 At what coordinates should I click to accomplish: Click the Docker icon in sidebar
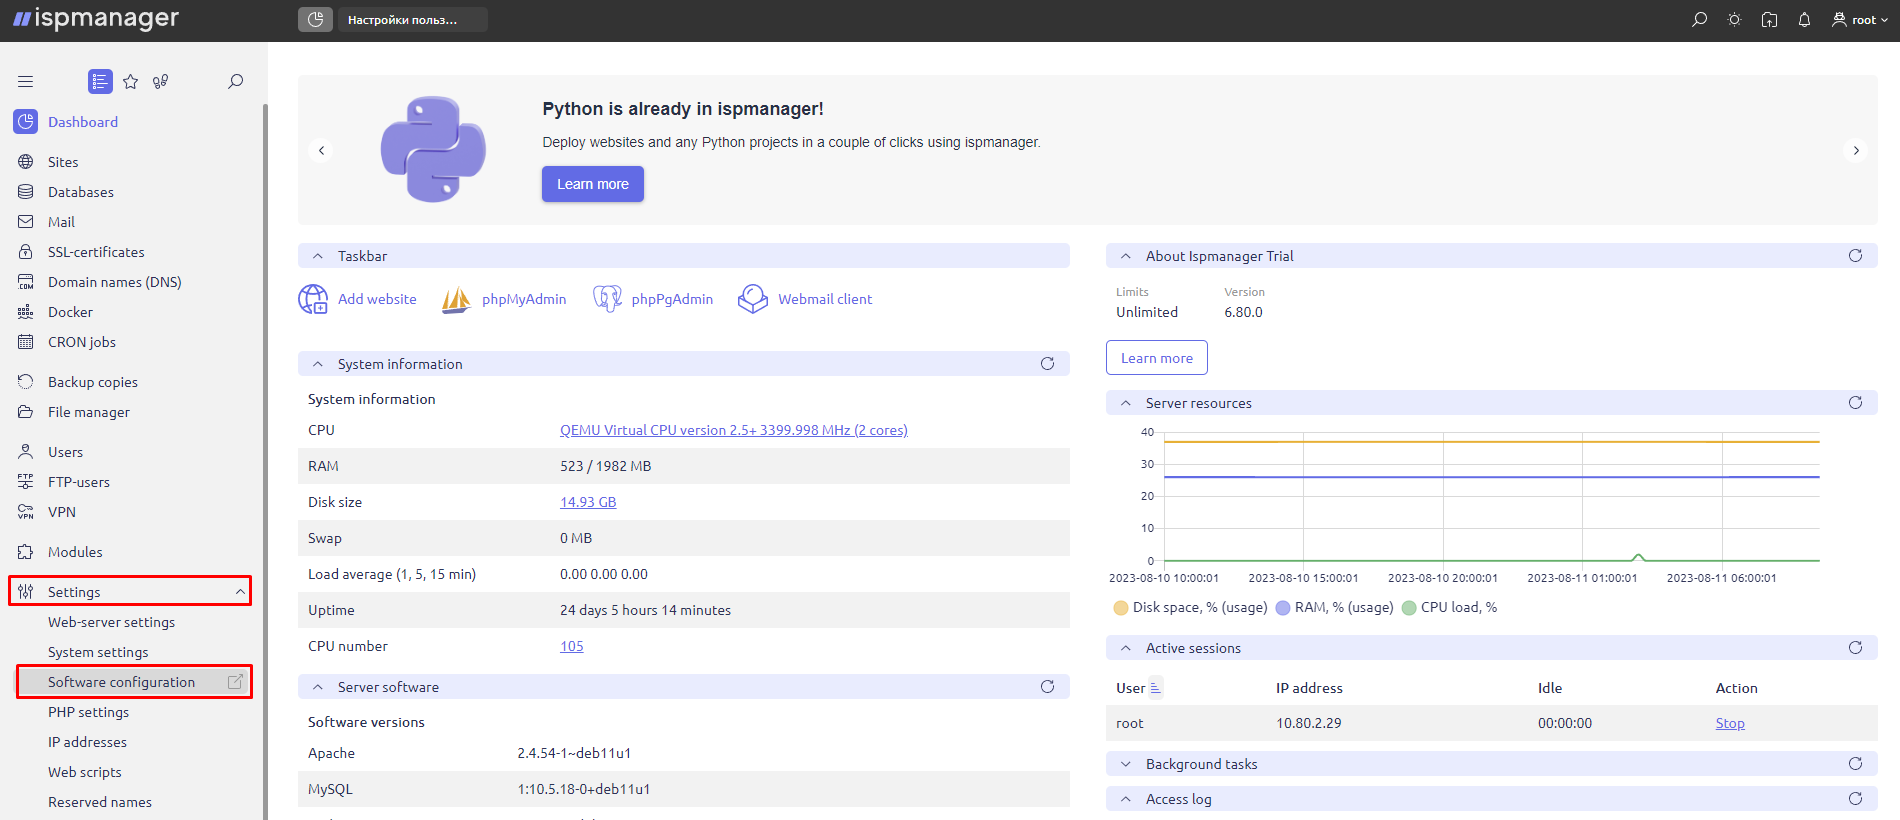point(26,312)
